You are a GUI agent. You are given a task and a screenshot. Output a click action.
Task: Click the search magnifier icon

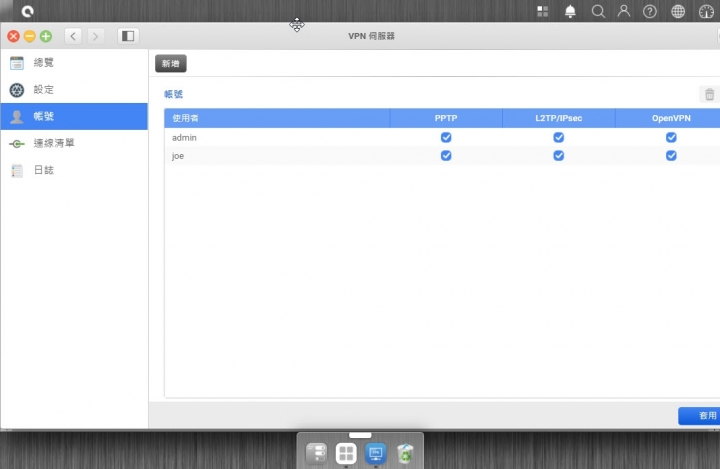pyautogui.click(x=598, y=11)
